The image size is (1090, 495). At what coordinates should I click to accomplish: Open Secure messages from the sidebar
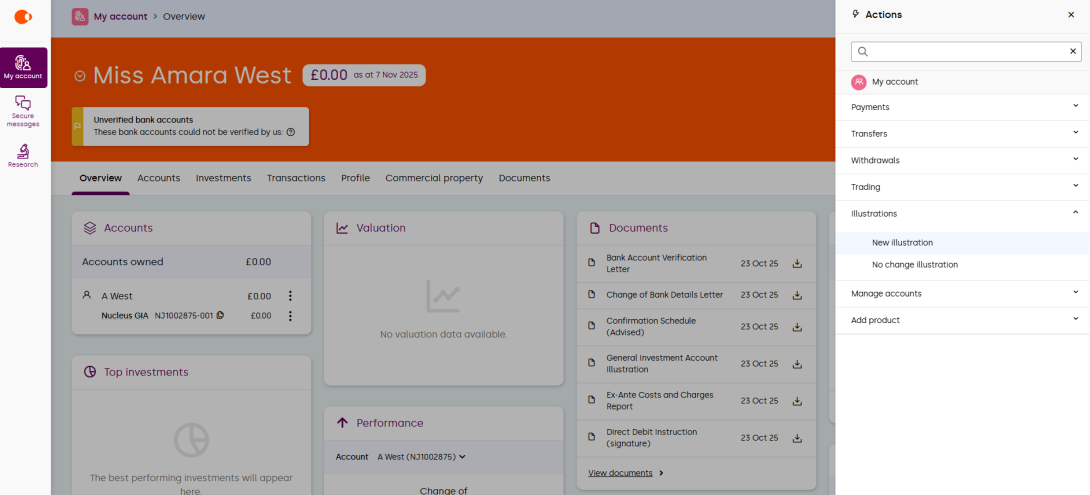point(23,110)
